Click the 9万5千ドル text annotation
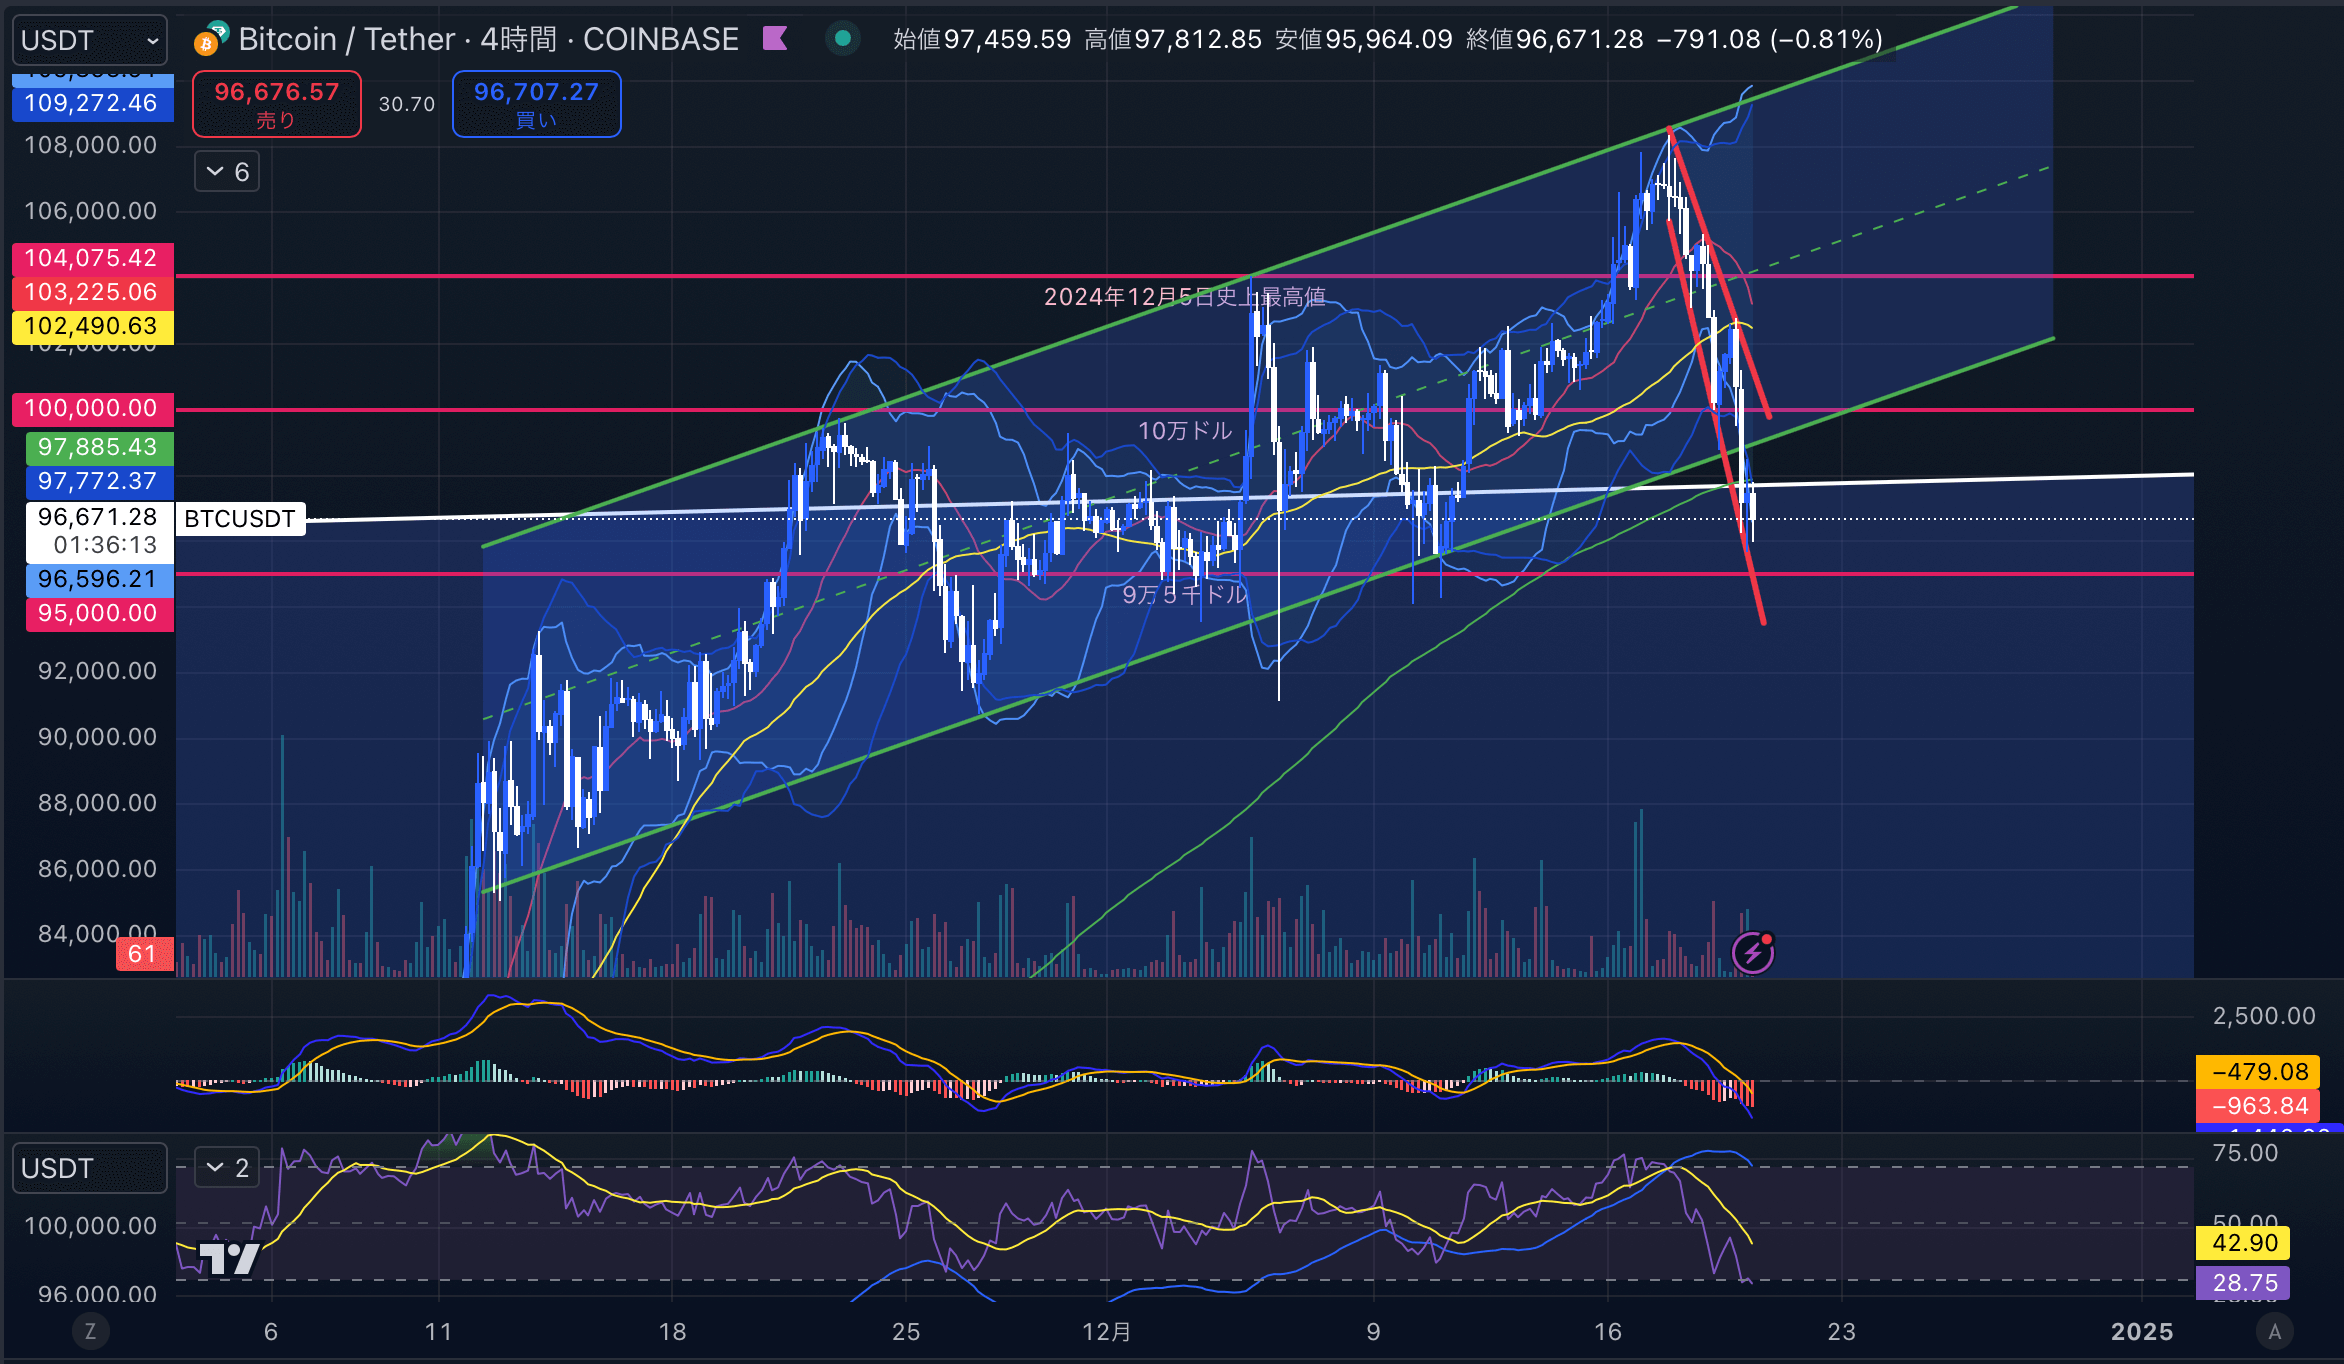 (1185, 595)
